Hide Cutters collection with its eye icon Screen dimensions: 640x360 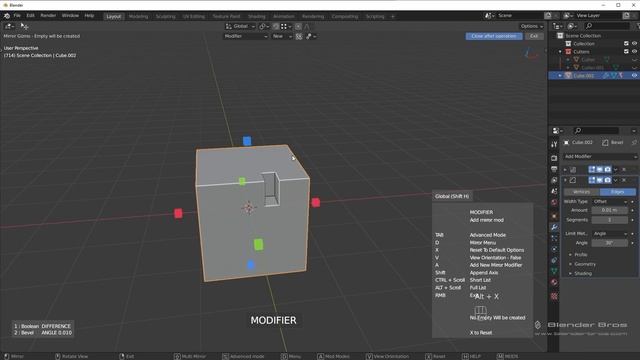(635, 52)
